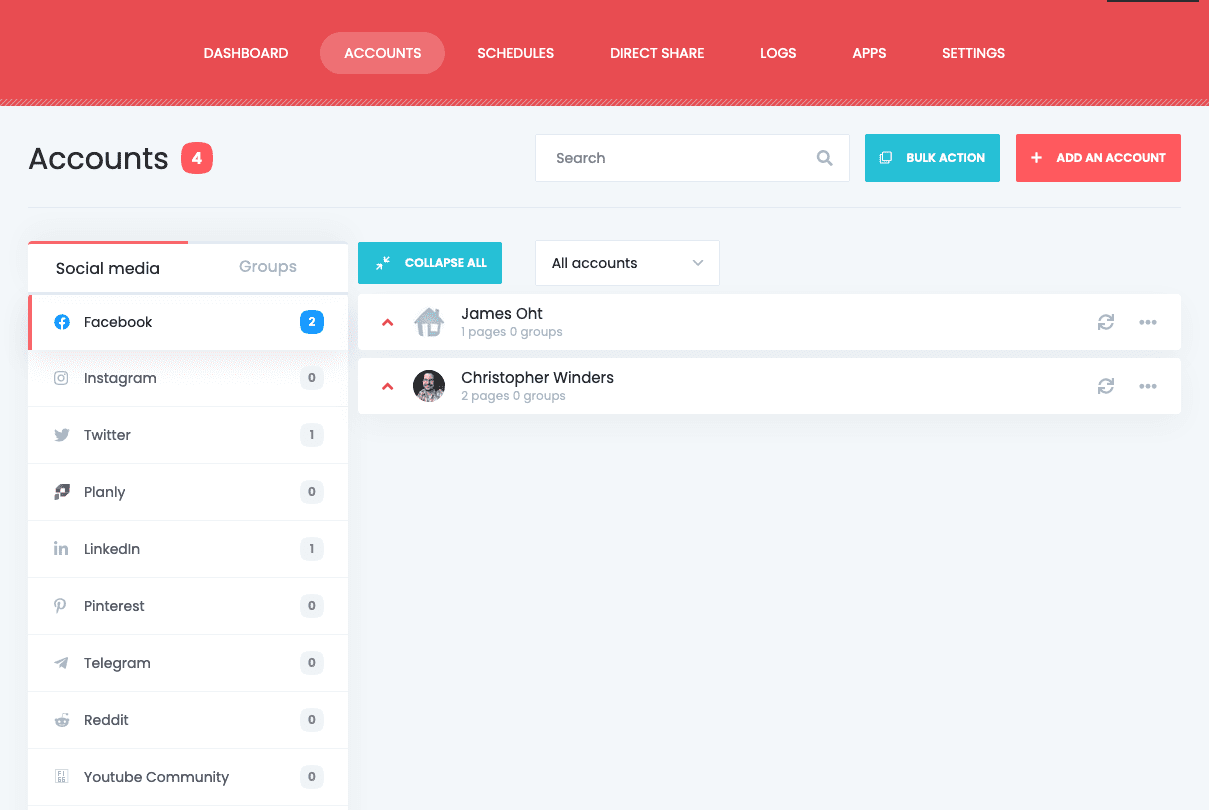Click the search magnifier icon

(x=824, y=158)
